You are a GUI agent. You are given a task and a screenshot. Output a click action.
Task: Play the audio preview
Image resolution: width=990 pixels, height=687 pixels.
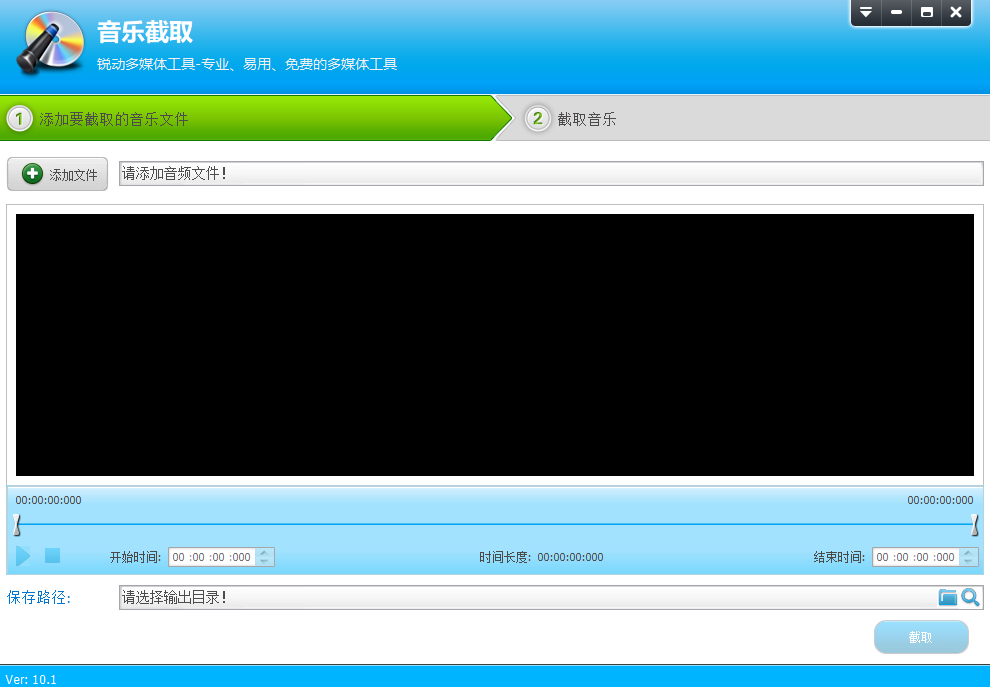point(23,557)
